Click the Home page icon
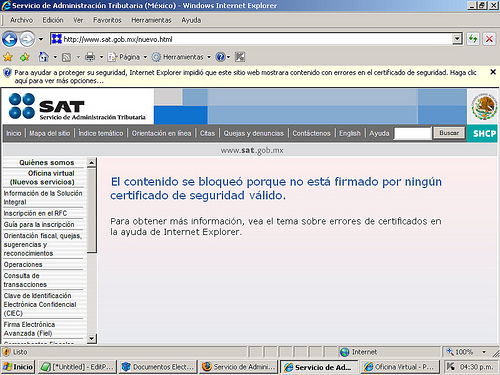Screen dimensions: 500x375 tap(43, 57)
